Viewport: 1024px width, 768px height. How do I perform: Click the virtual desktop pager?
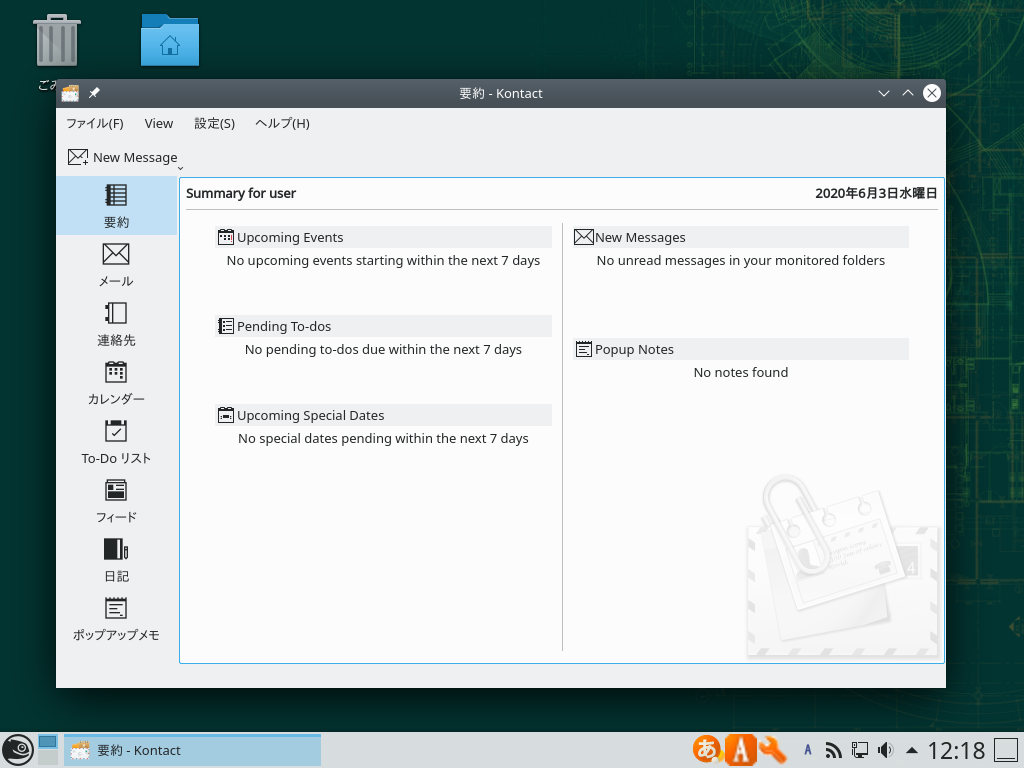(48, 750)
